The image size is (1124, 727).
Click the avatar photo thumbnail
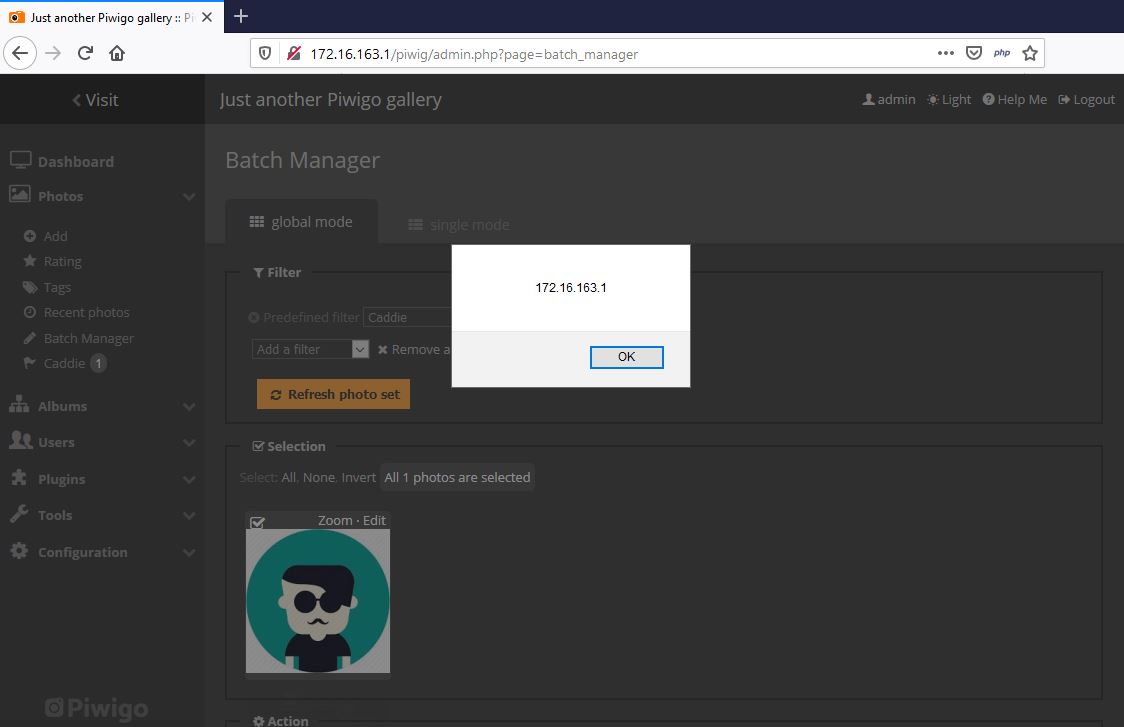[x=318, y=601]
